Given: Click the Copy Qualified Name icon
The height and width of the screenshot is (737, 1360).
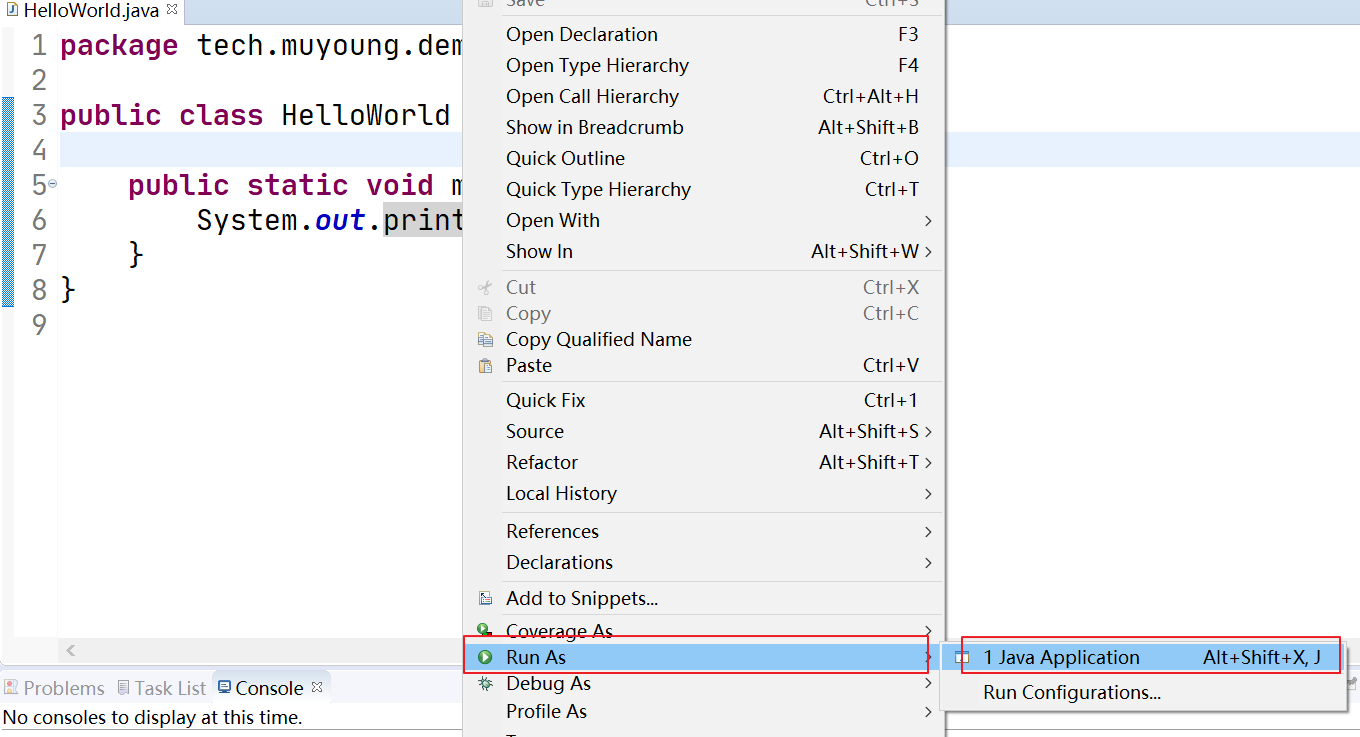Looking at the screenshot, I should [x=485, y=340].
